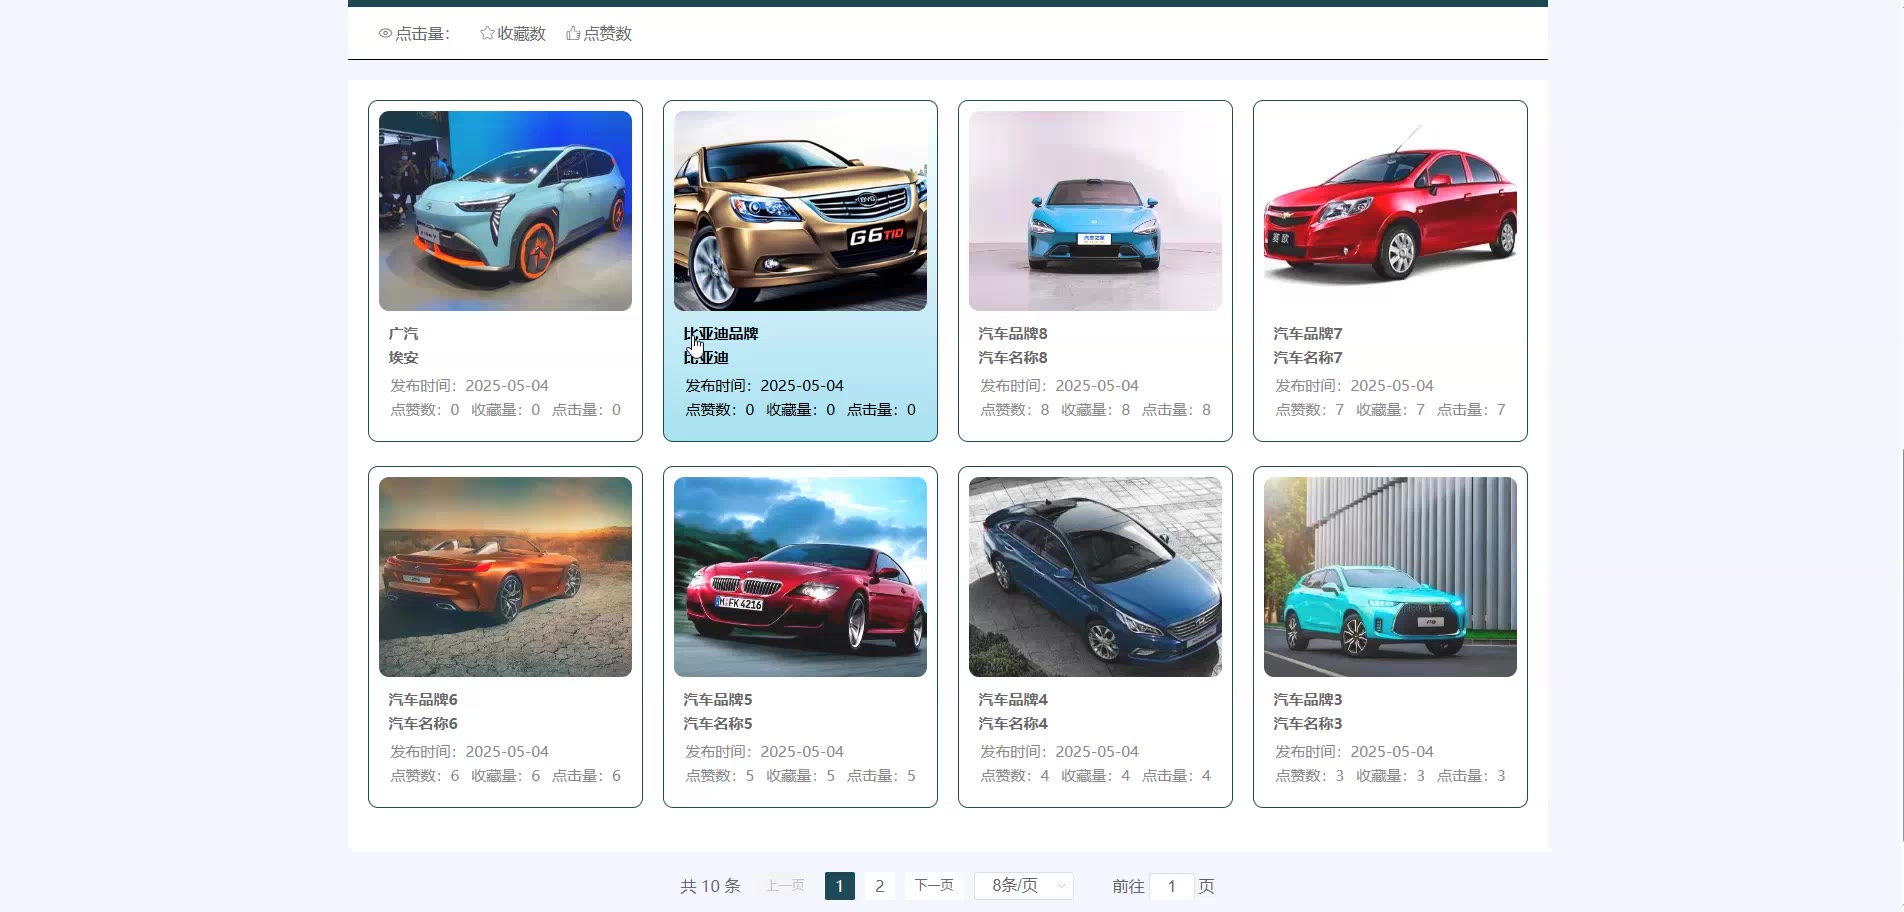Open the 8条/页 page size dropdown

(x=1024, y=886)
